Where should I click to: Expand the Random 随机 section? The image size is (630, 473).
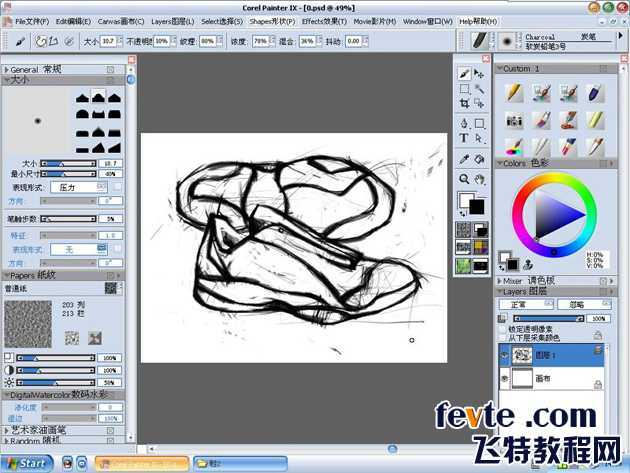tap(6, 441)
